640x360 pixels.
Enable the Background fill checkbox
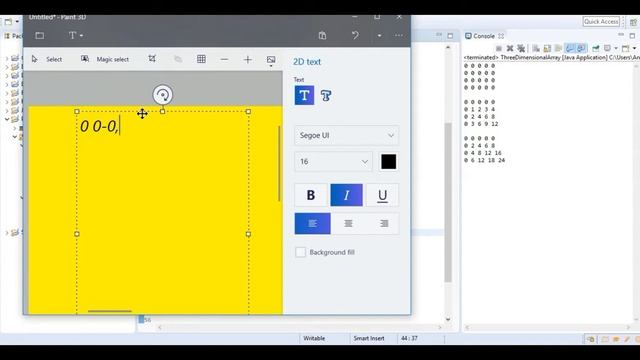point(300,252)
